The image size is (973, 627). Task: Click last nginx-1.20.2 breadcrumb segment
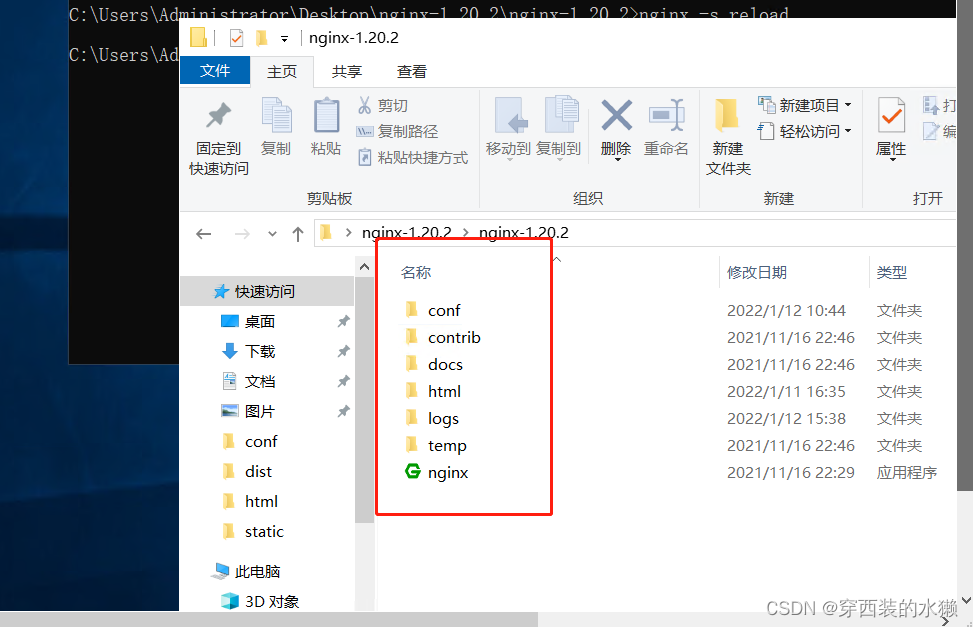(x=524, y=233)
